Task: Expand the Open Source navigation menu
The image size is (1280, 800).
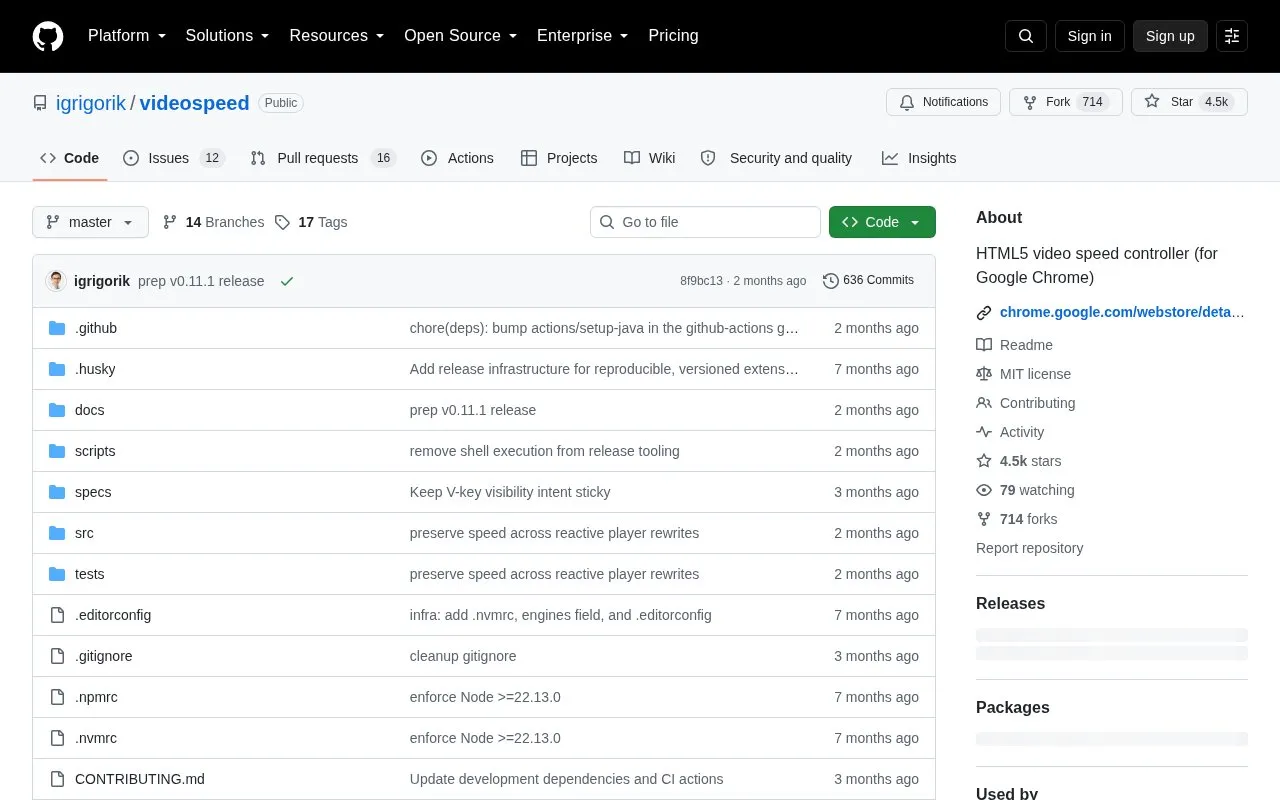Action: [x=461, y=36]
